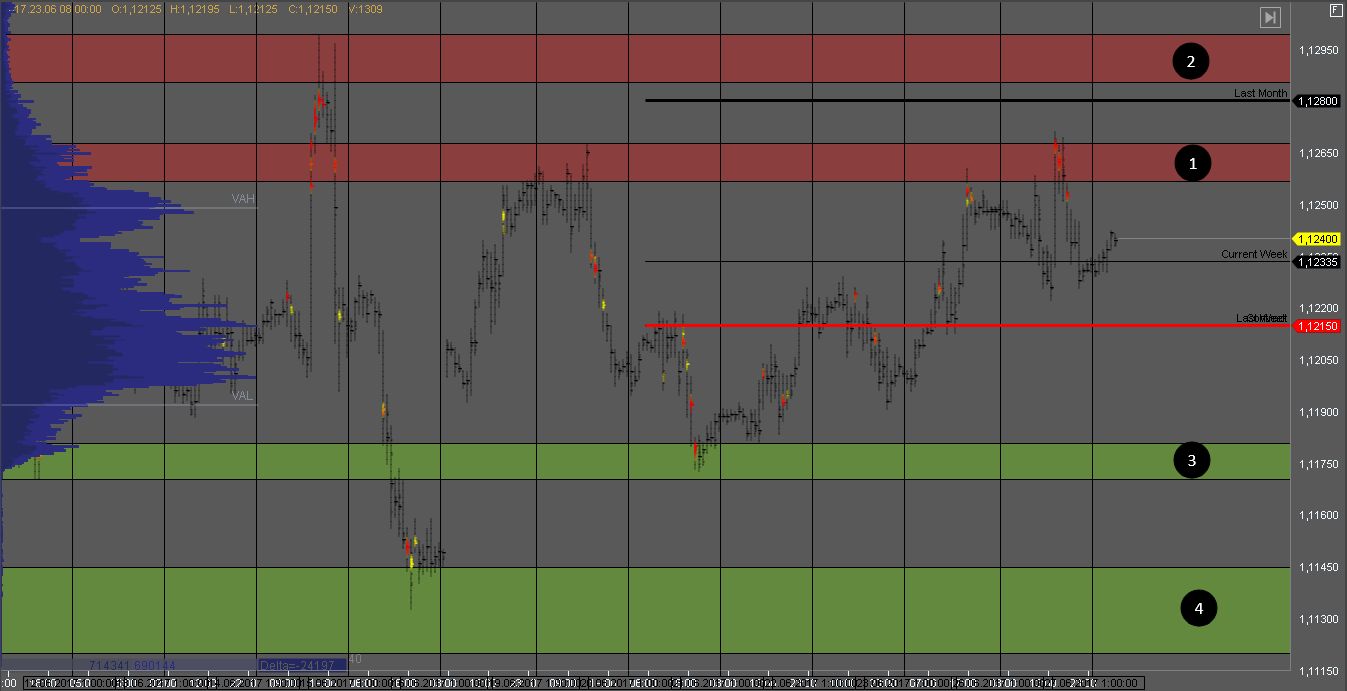This screenshot has height=691, width=1347.
Task: Click the black circle marker numbered 1
Action: coord(1192,162)
